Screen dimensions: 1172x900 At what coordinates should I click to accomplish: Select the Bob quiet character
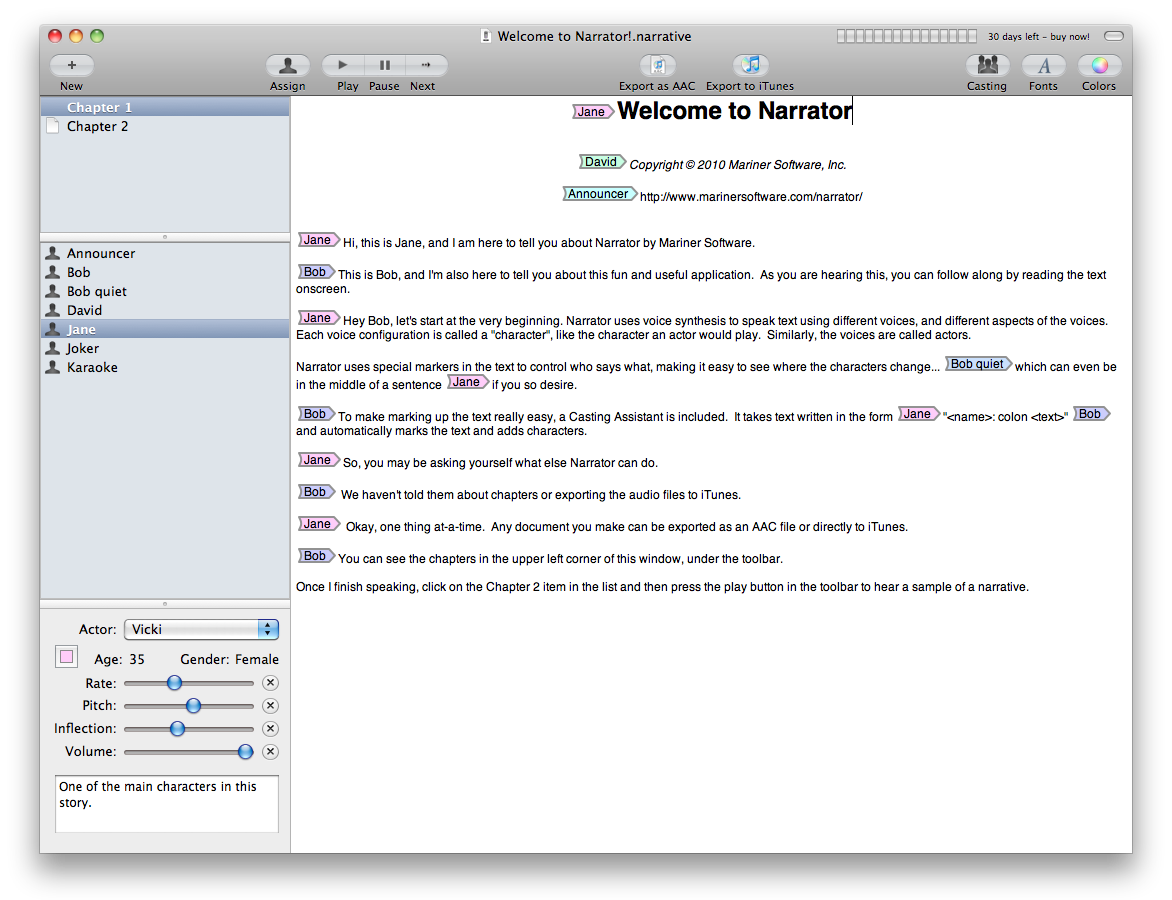pyautogui.click(x=164, y=292)
